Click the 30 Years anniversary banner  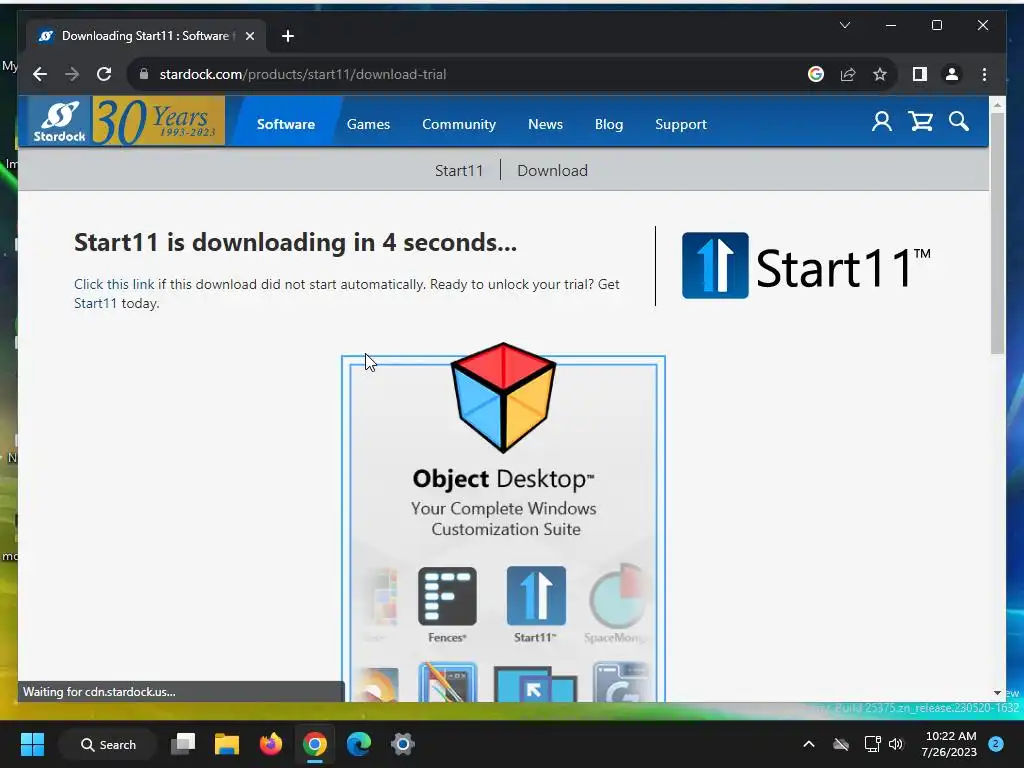(159, 121)
